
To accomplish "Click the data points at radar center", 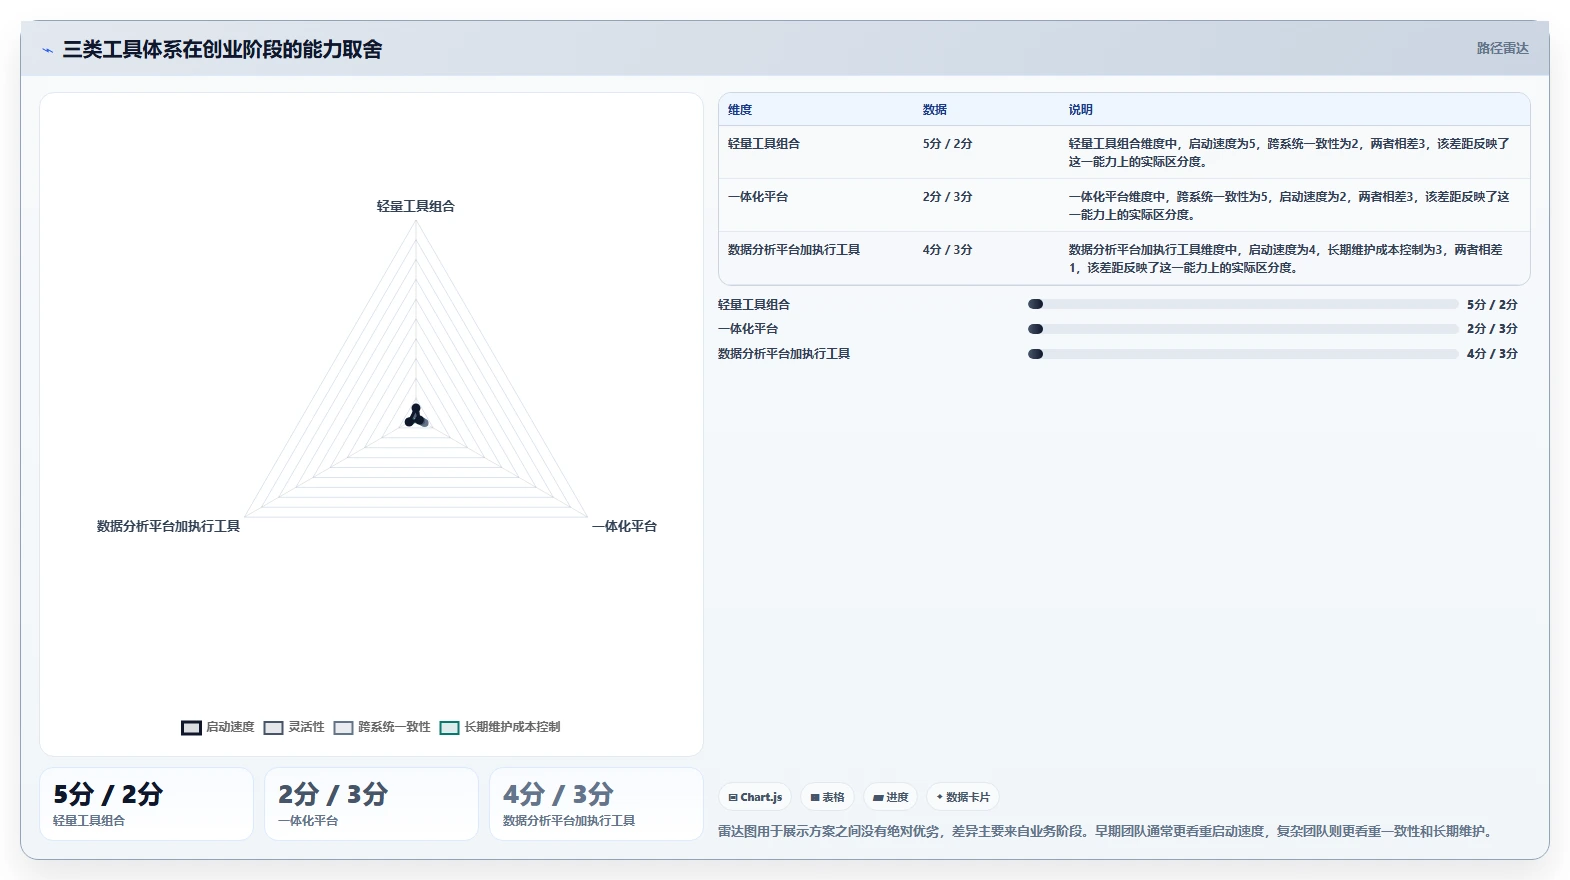I will coord(416,416).
